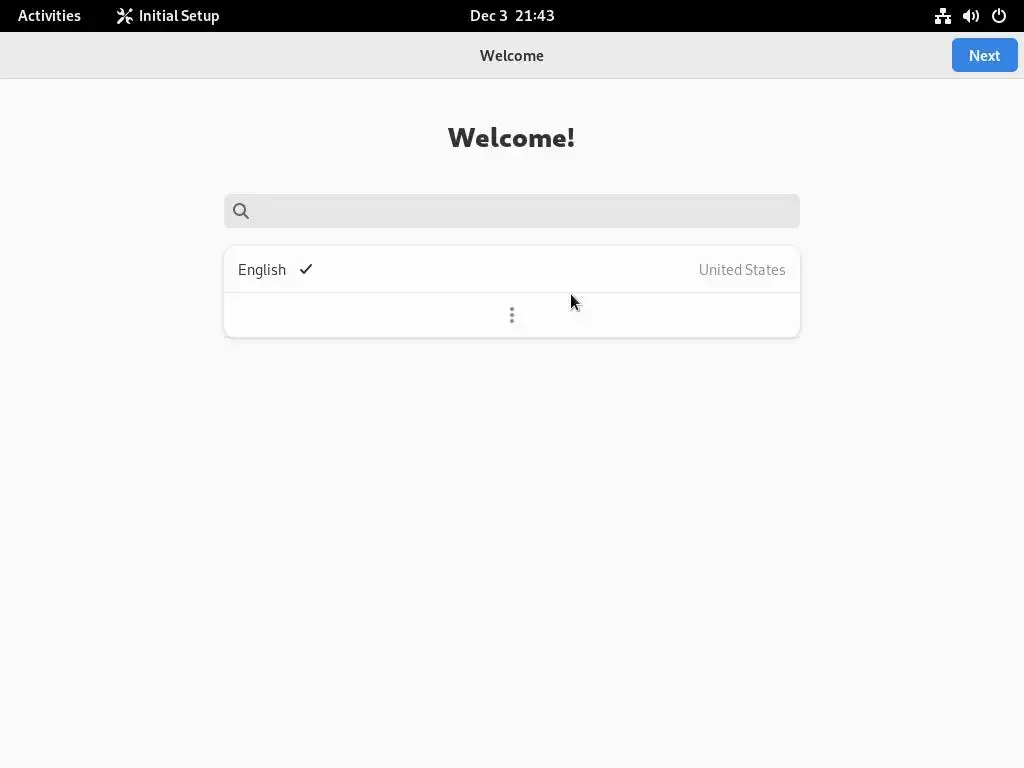Open the Activities overview

pos(49,16)
